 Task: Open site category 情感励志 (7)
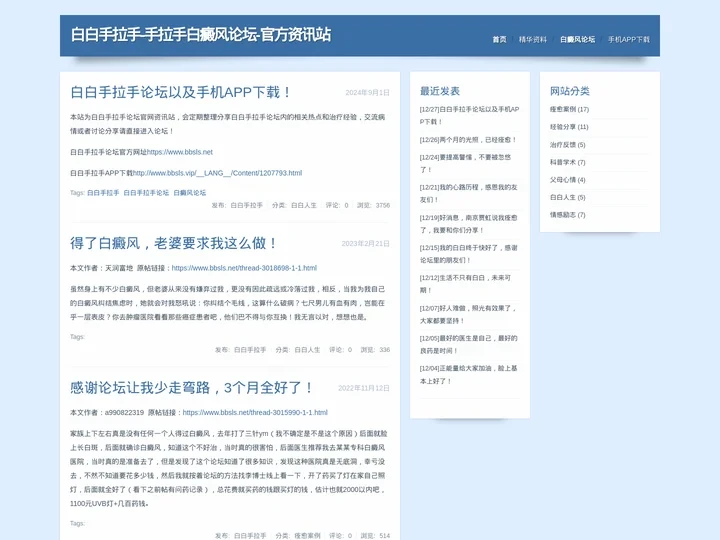pyautogui.click(x=568, y=214)
